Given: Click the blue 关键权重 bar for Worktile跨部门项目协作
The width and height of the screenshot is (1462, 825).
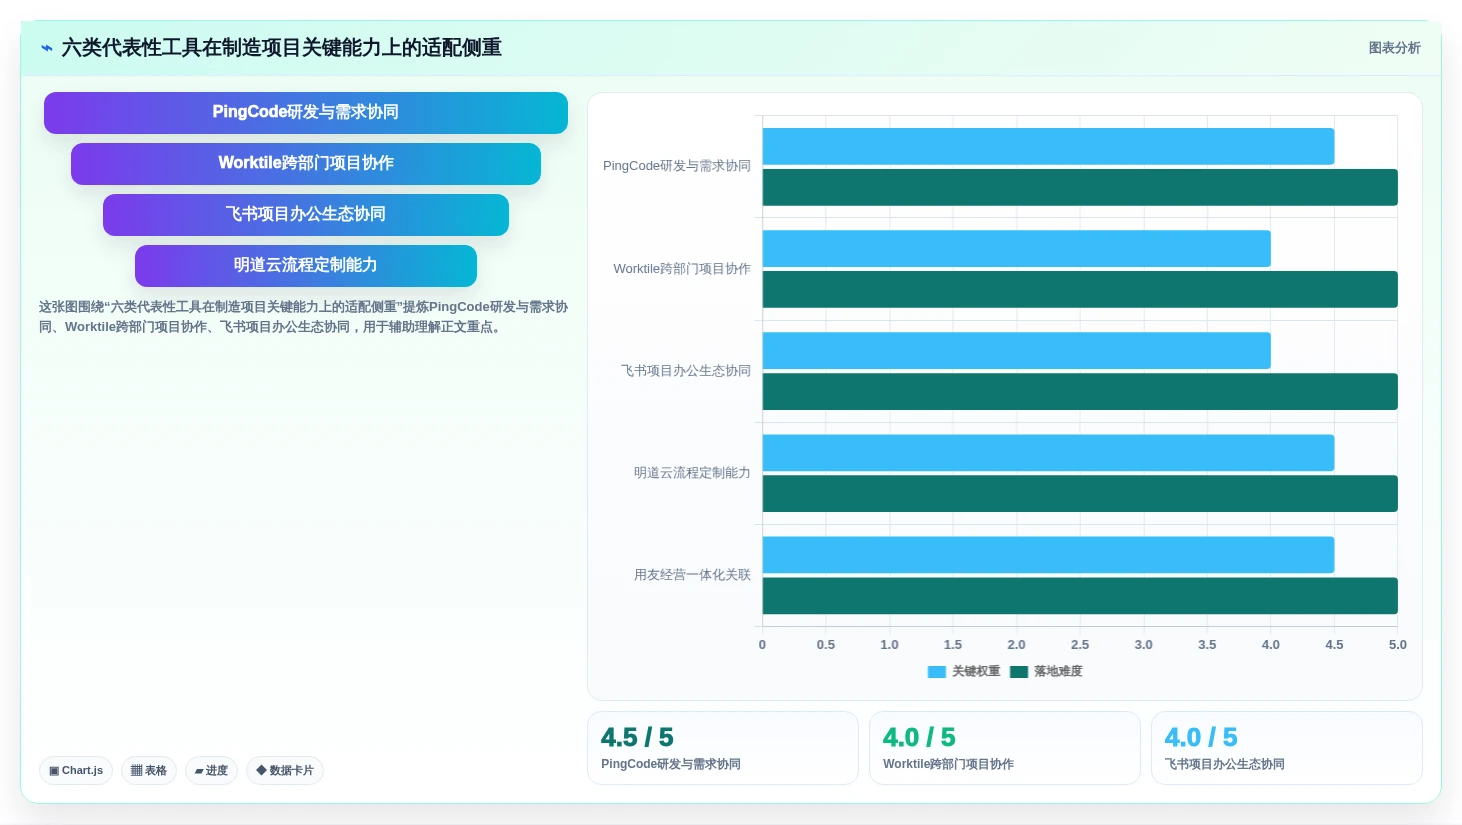Looking at the screenshot, I should (1016, 249).
